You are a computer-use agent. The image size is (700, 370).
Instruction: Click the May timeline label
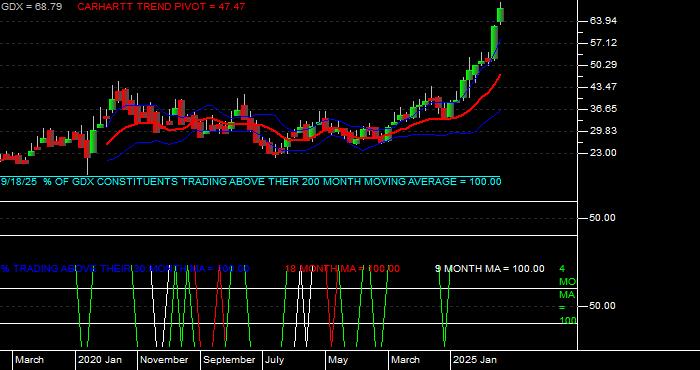click(338, 360)
